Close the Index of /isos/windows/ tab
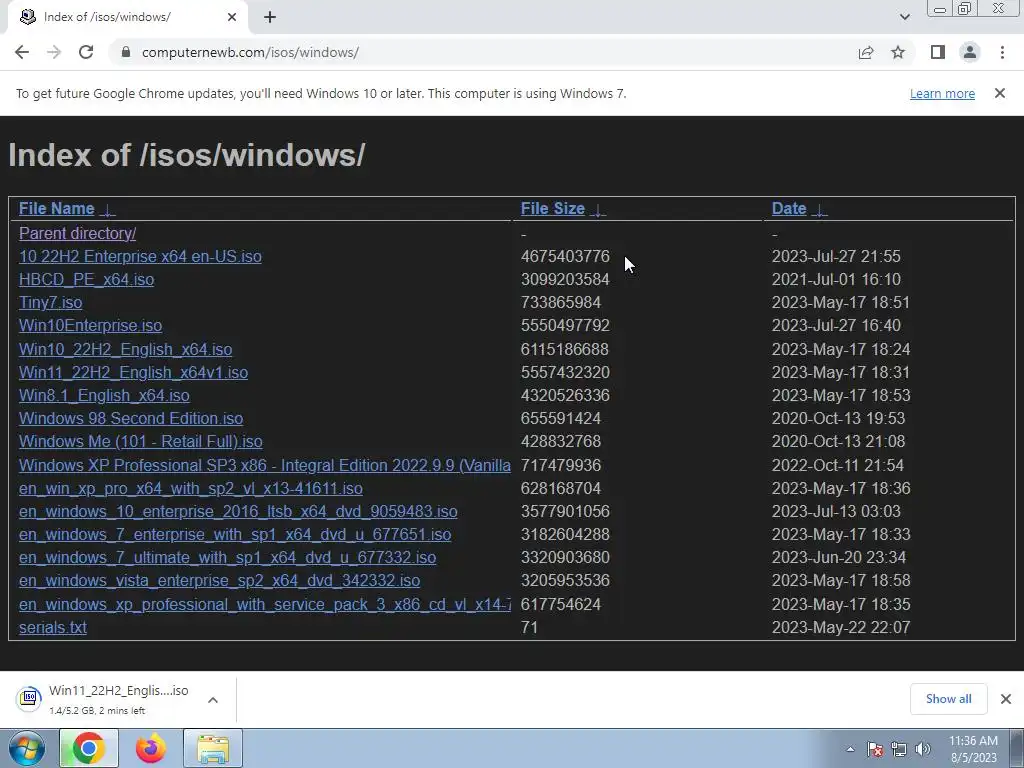1024x768 pixels. [232, 17]
